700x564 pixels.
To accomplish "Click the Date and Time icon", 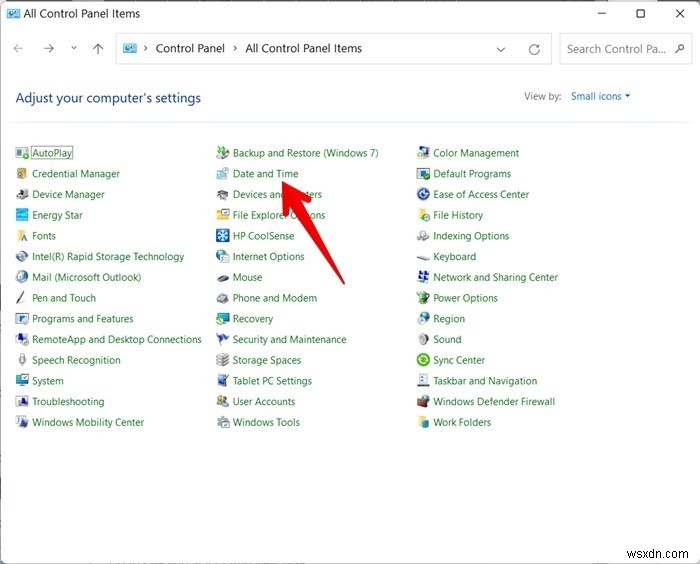I will pyautogui.click(x=222, y=174).
